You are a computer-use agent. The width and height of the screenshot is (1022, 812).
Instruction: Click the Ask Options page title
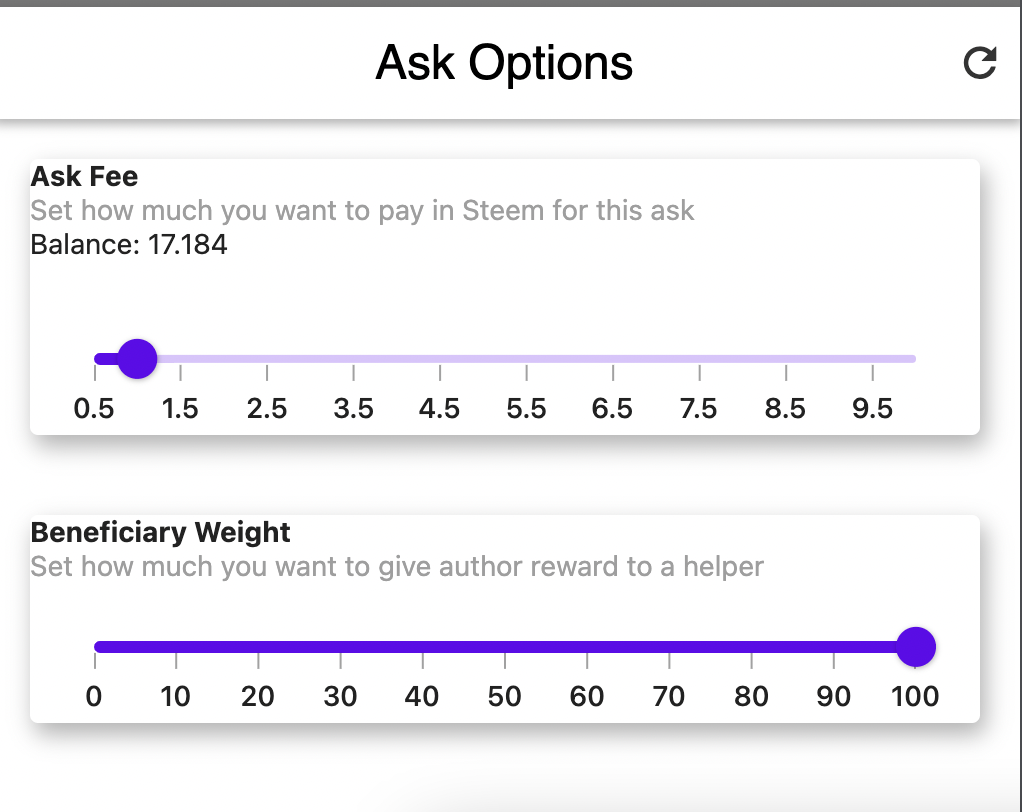click(x=504, y=63)
